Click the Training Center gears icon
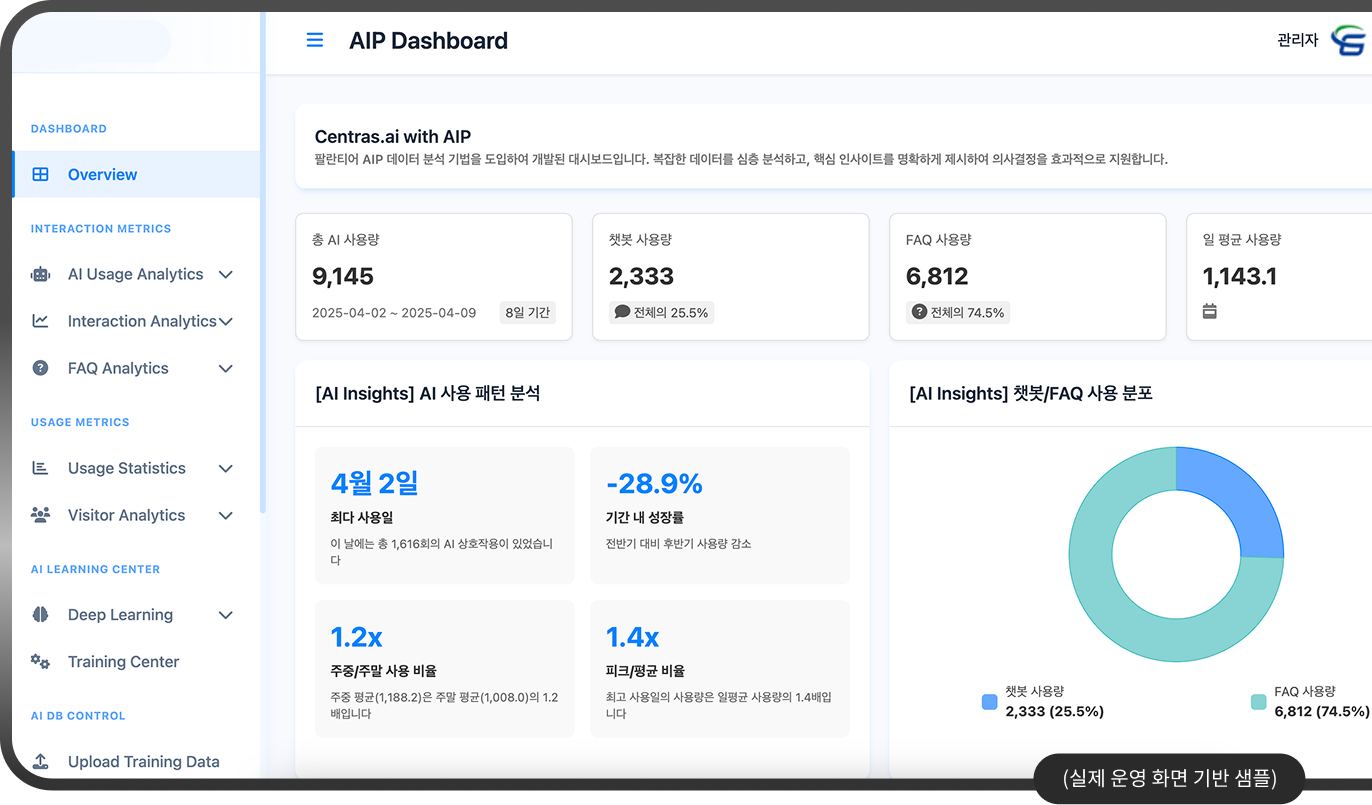 [x=40, y=661]
